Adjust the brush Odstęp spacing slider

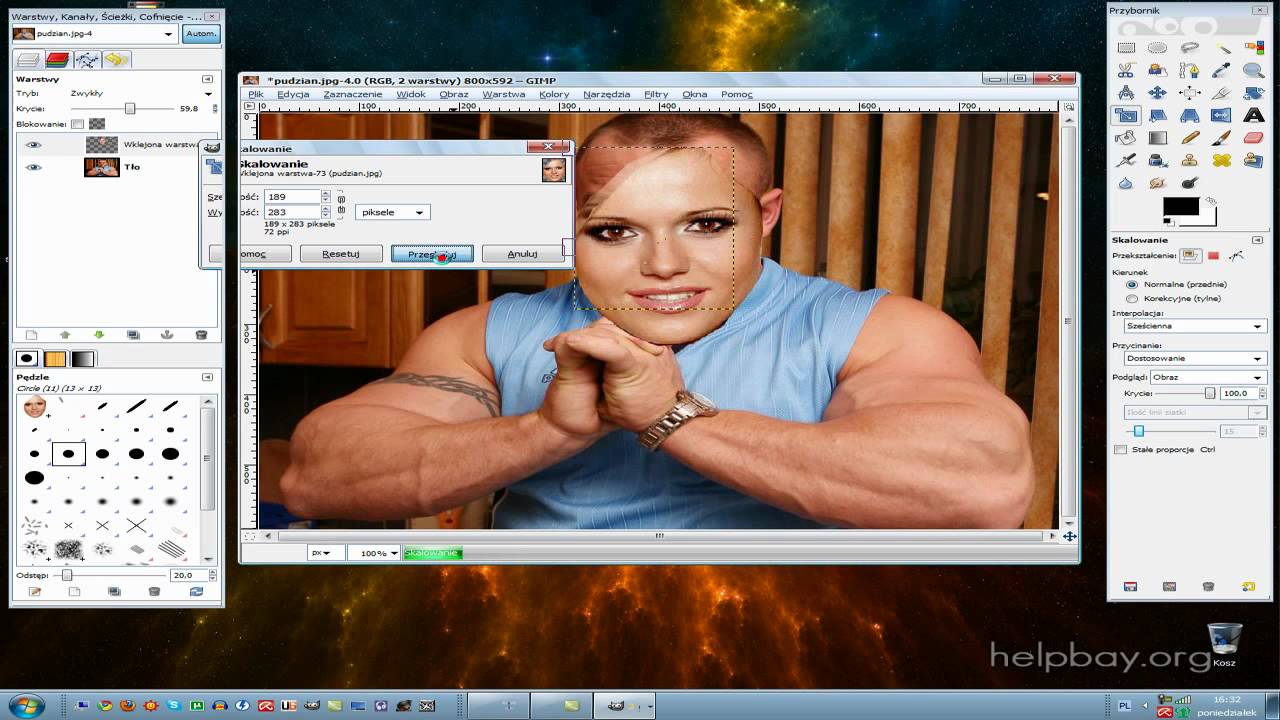click(107, 575)
